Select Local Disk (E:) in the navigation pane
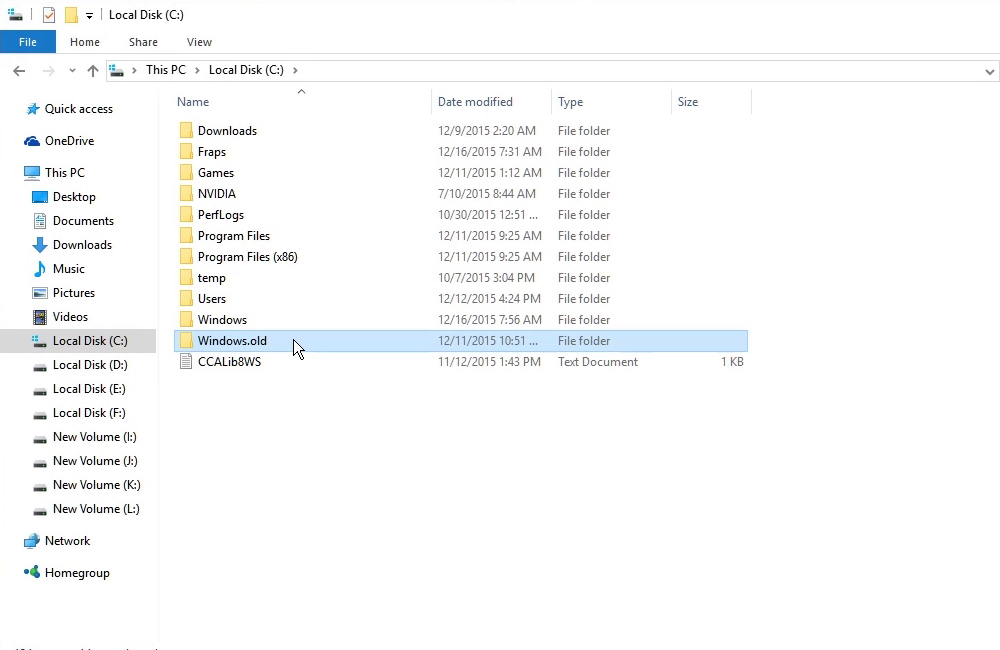The image size is (1000, 650). click(x=89, y=389)
